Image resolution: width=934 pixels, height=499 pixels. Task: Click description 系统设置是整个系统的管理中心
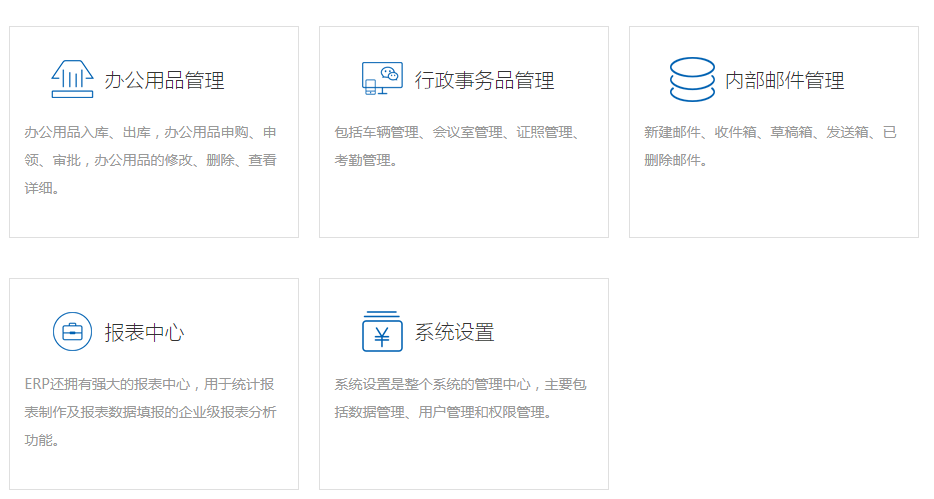[460, 385]
